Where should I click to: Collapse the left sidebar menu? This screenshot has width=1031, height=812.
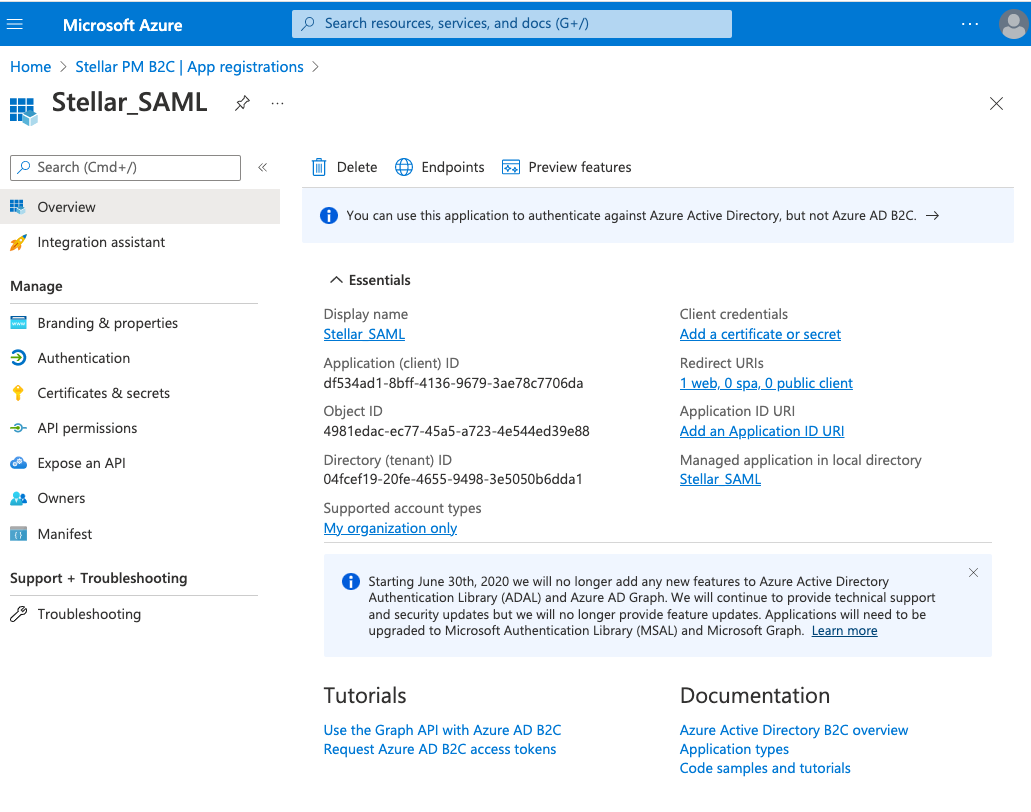coord(263,167)
